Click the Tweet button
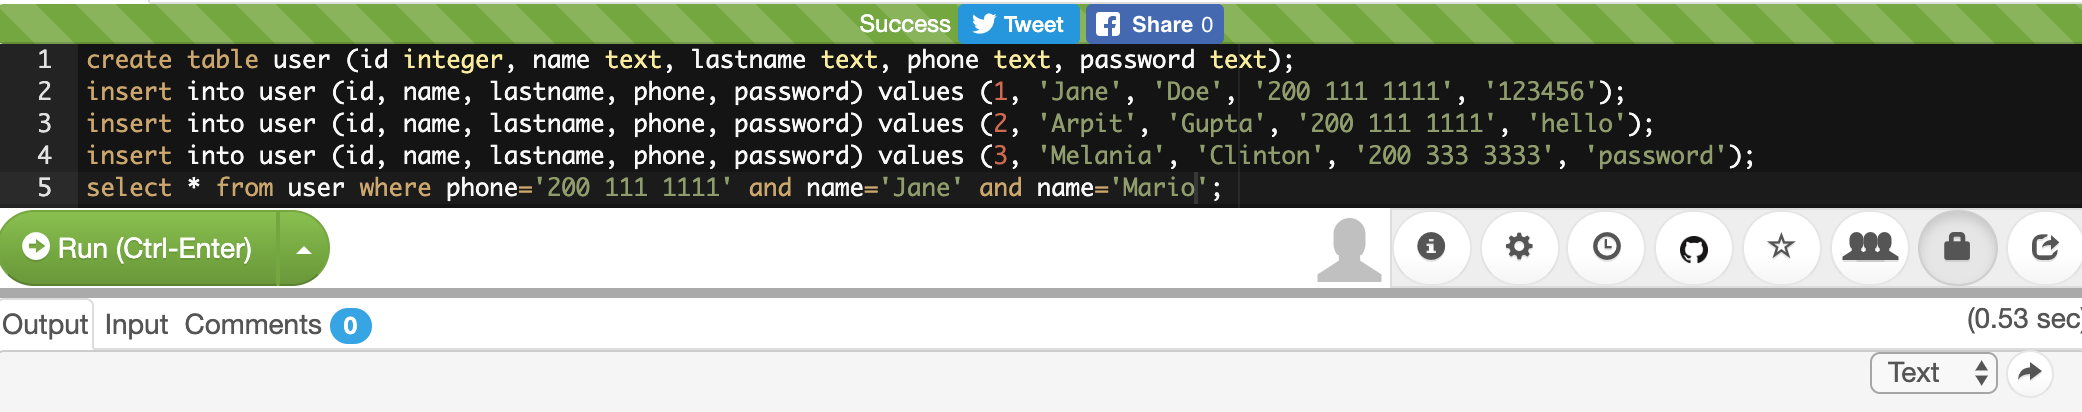The width and height of the screenshot is (2082, 412). pos(1018,24)
